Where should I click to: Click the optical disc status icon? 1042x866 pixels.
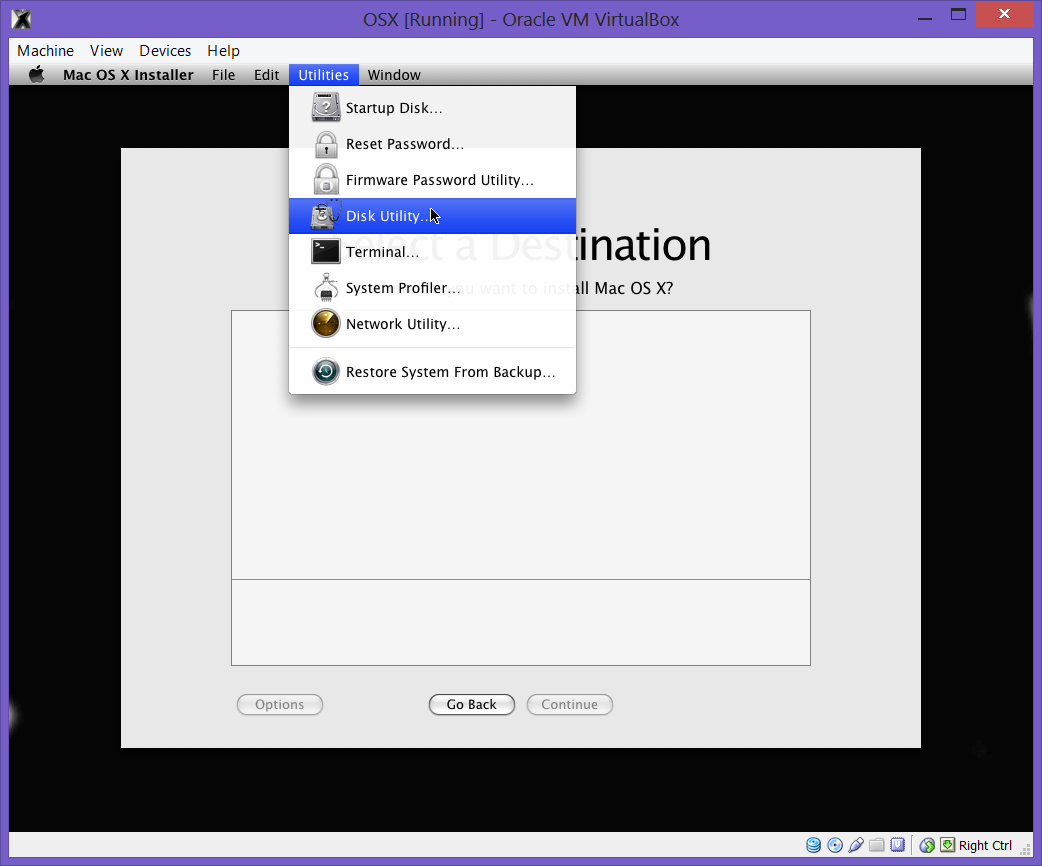[835, 845]
